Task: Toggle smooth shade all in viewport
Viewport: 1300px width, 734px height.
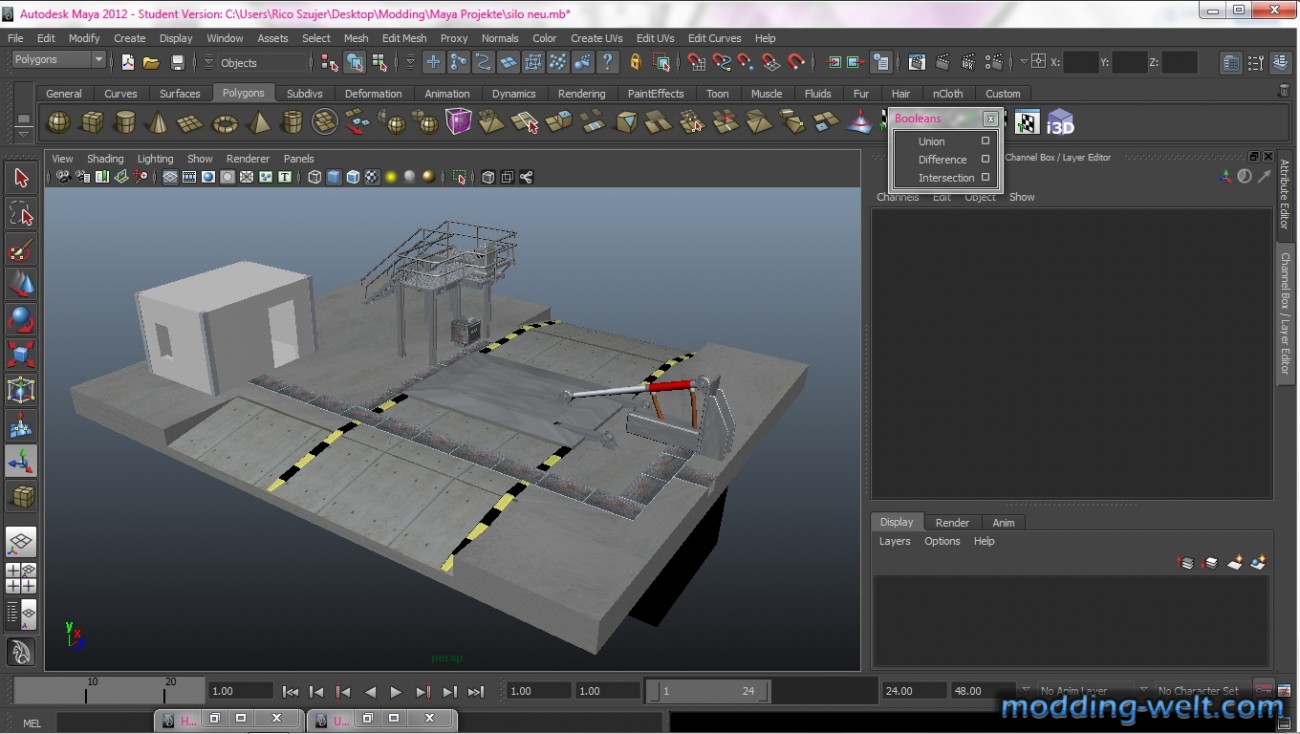Action: tap(334, 177)
